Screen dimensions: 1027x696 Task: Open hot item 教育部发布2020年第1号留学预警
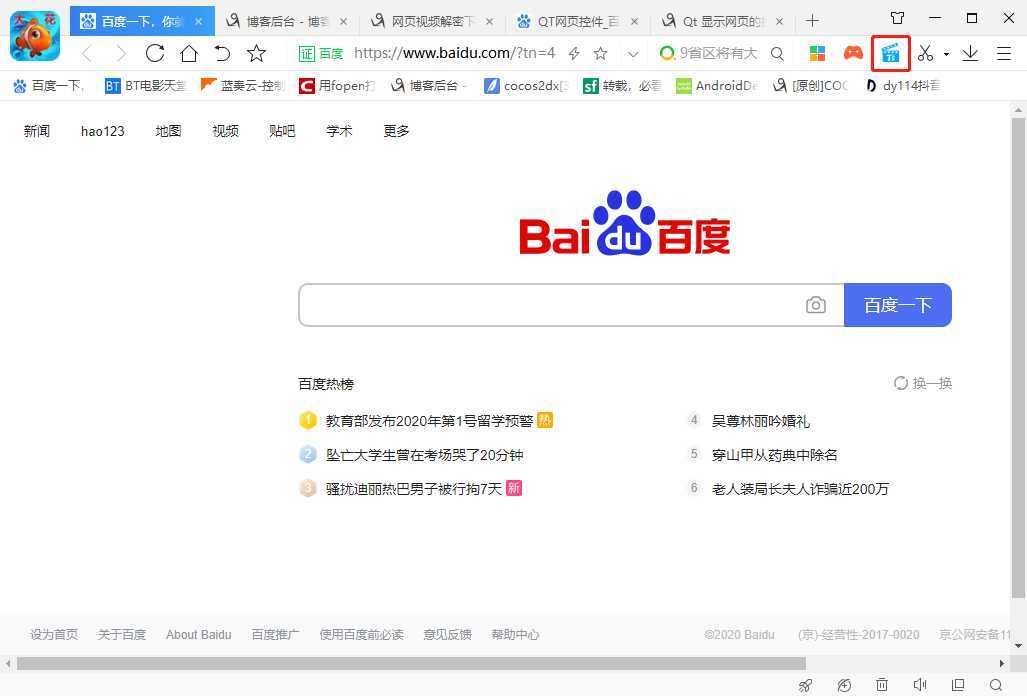[430, 421]
